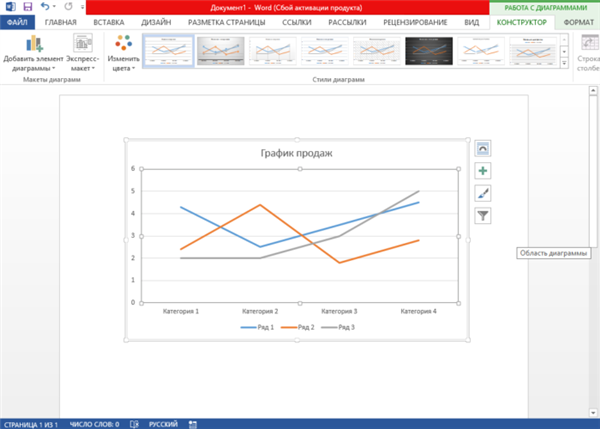
Task: Click the Word application icon
Action: (10, 7)
